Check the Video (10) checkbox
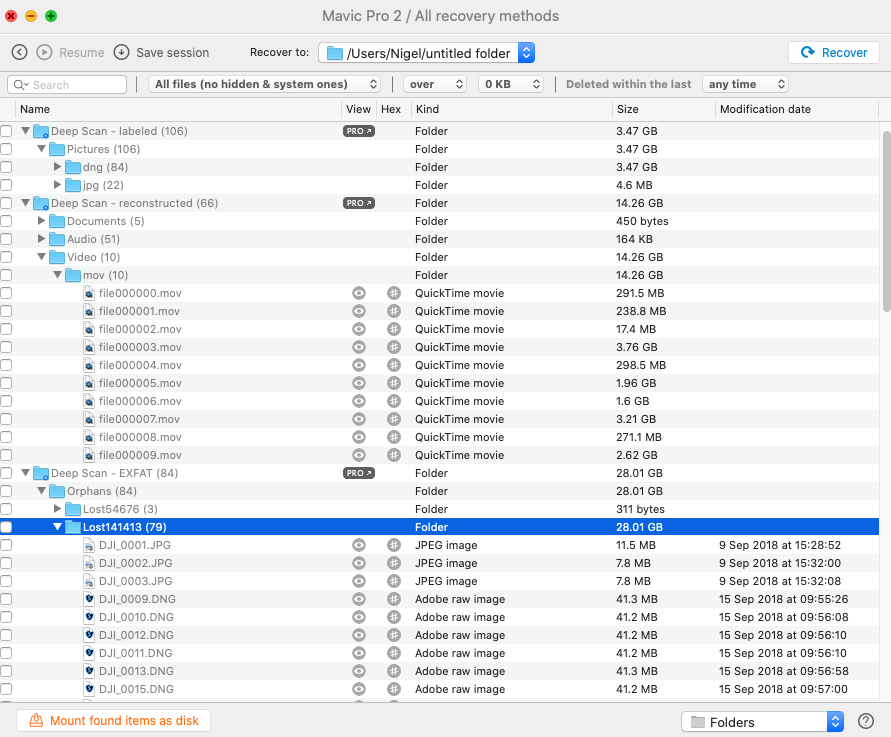Screen dimensions: 891x737 click(6, 257)
